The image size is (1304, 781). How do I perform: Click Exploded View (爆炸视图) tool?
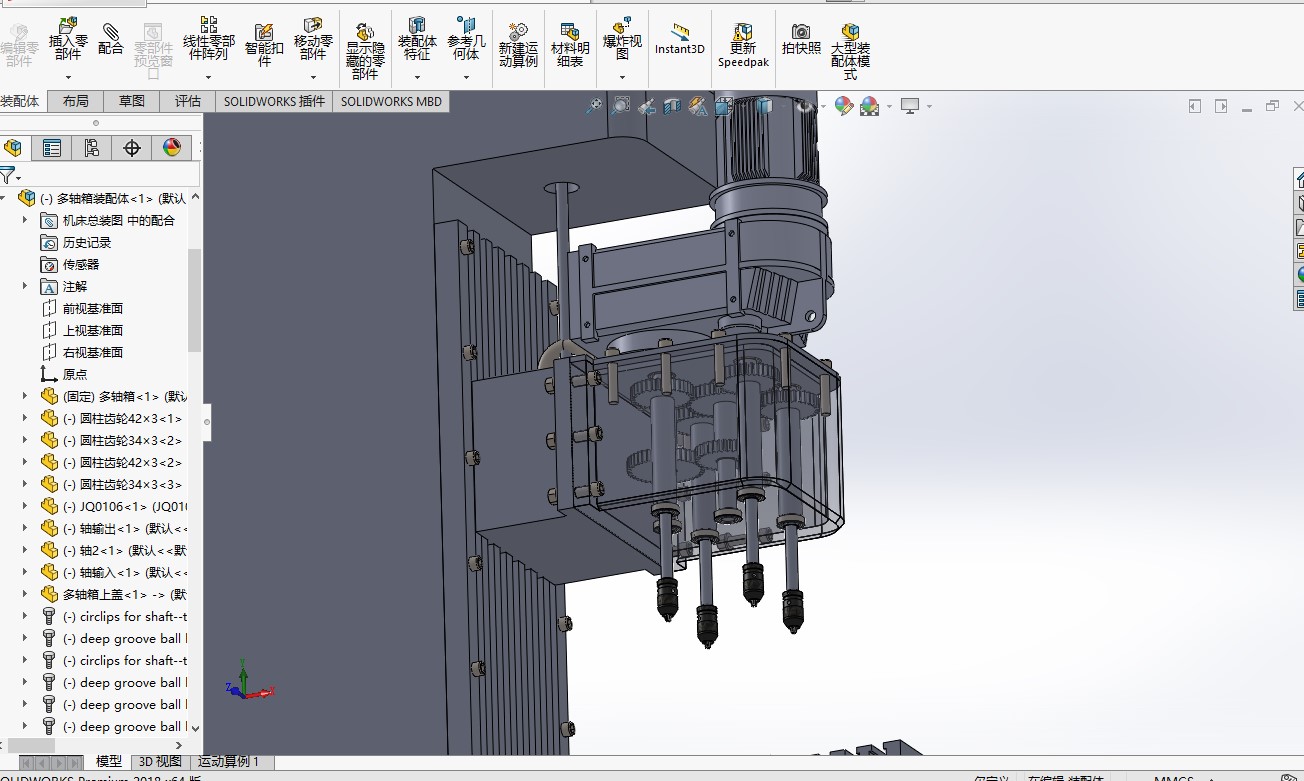click(x=622, y=40)
